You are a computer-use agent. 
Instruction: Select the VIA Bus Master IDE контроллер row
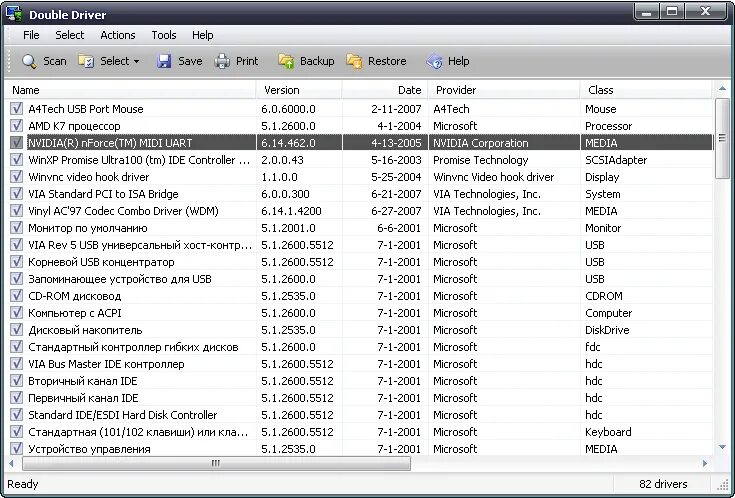(x=359, y=363)
